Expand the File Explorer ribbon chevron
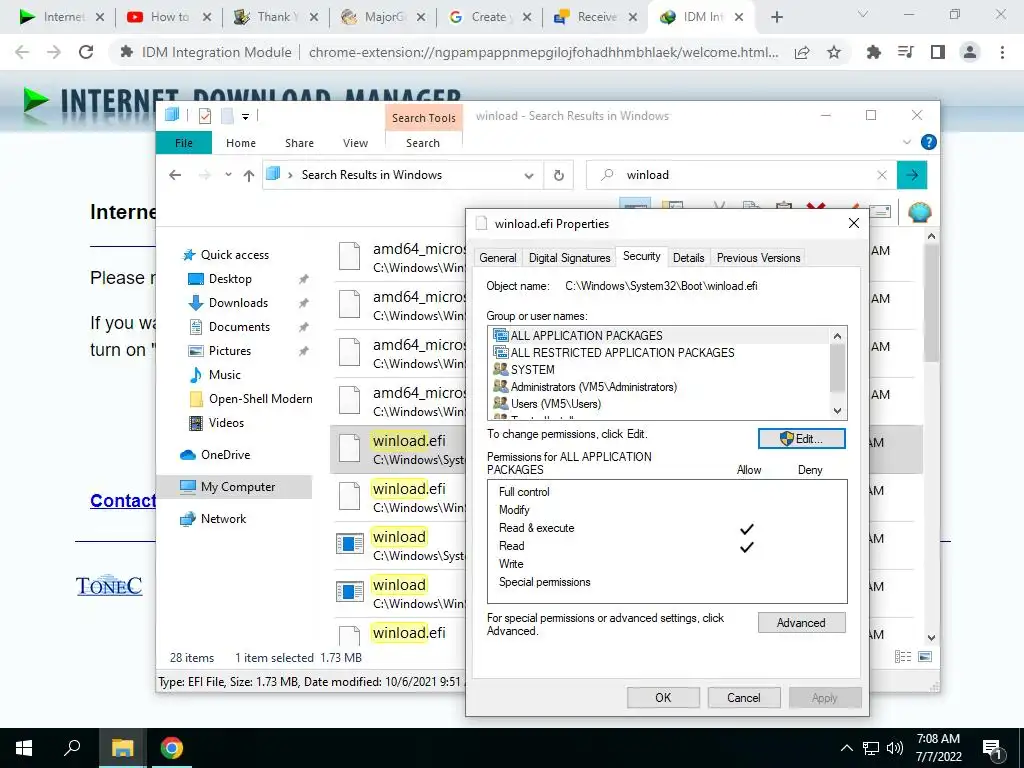Screen dimensions: 1024x768 click(906, 142)
